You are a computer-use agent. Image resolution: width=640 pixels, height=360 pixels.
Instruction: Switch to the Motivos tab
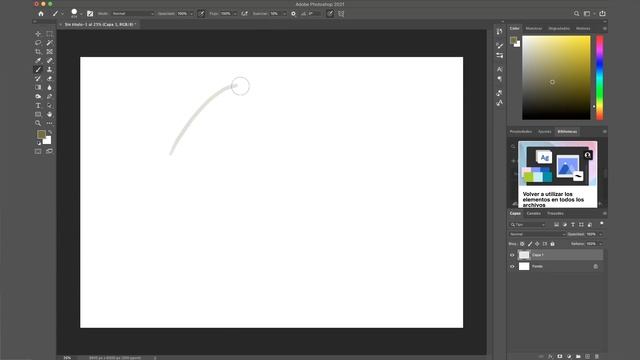(x=583, y=29)
